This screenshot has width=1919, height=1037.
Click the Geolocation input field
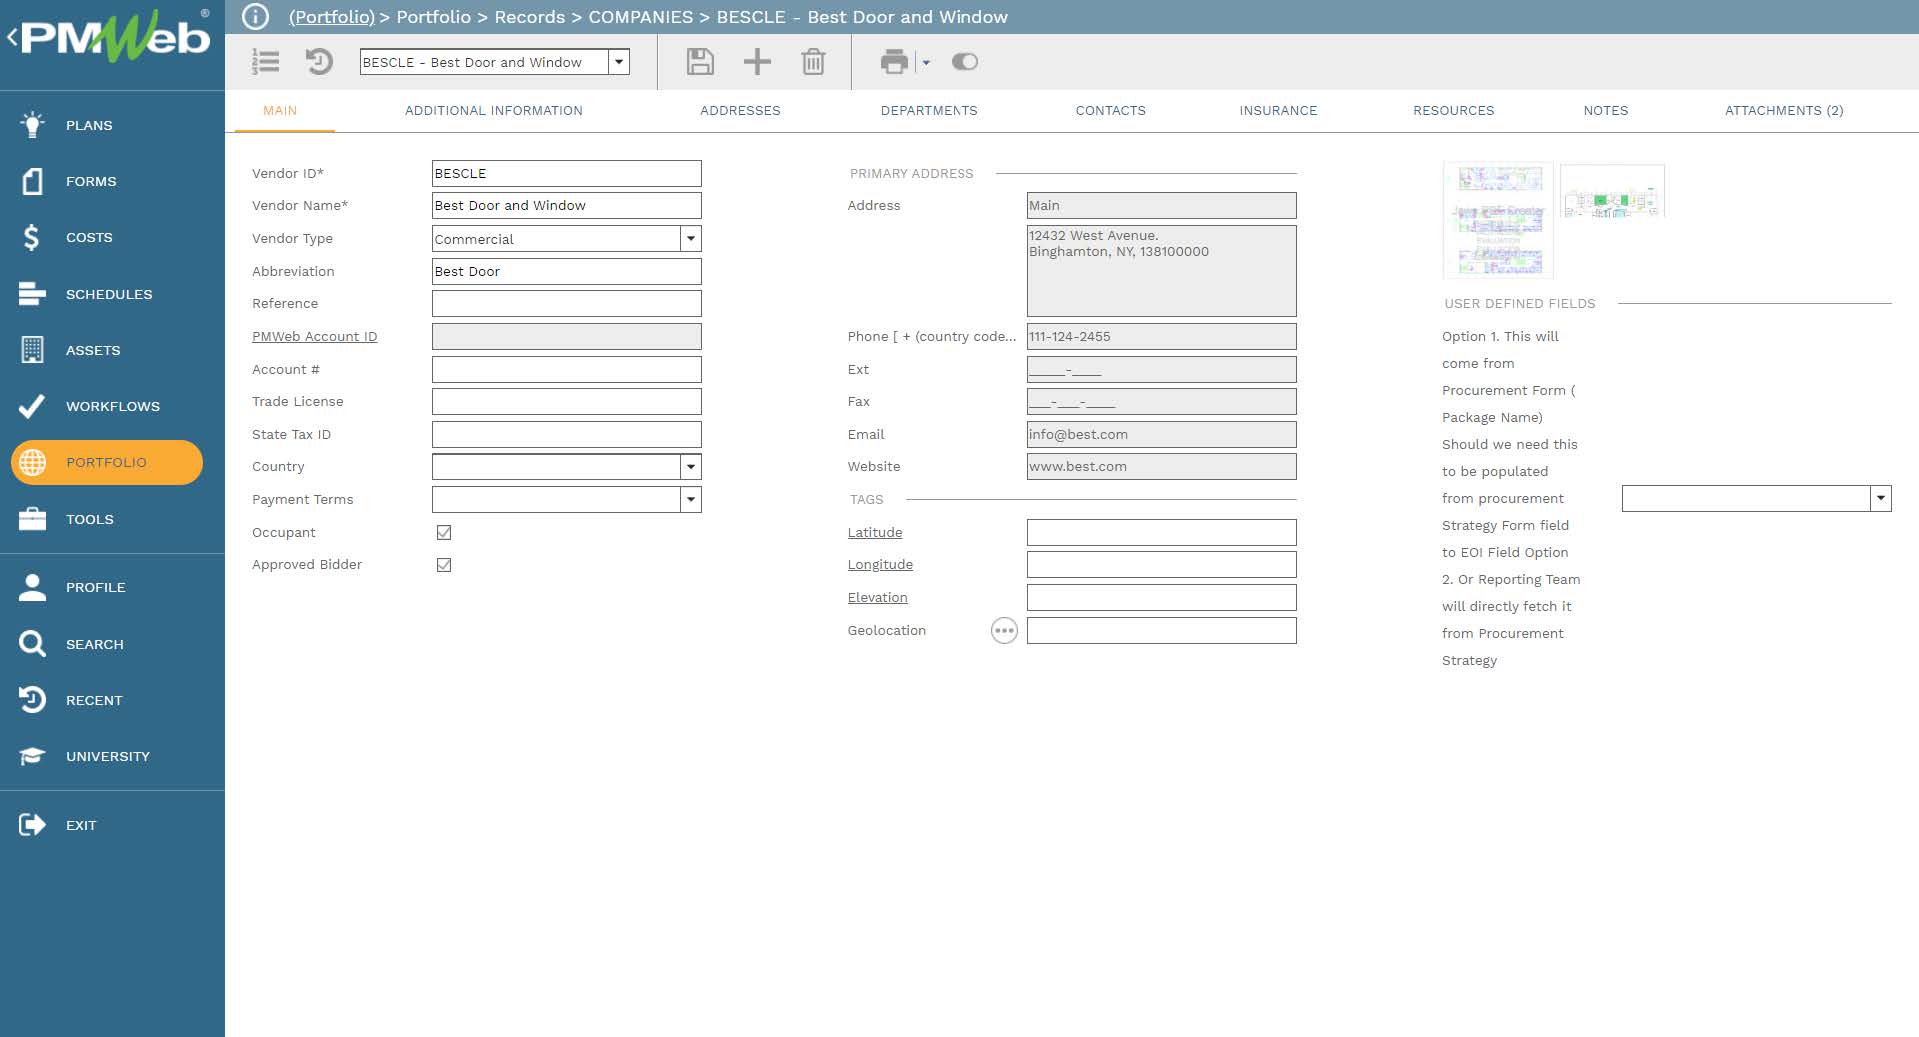tap(1162, 631)
